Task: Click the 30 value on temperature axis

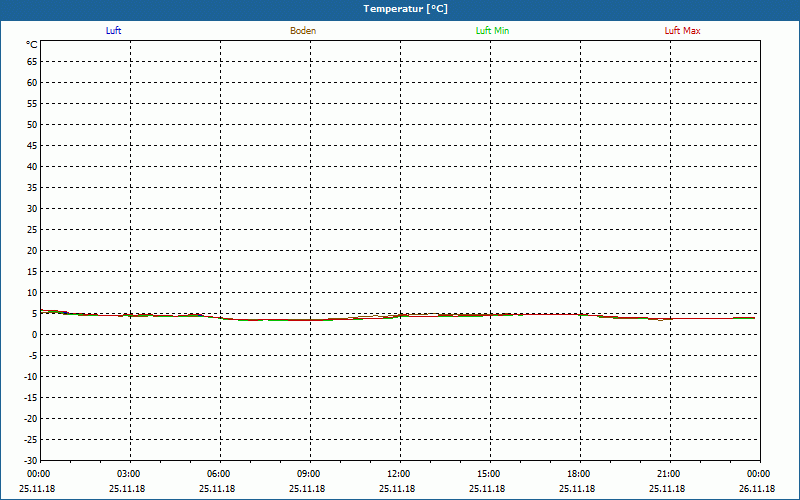Action: pos(32,209)
